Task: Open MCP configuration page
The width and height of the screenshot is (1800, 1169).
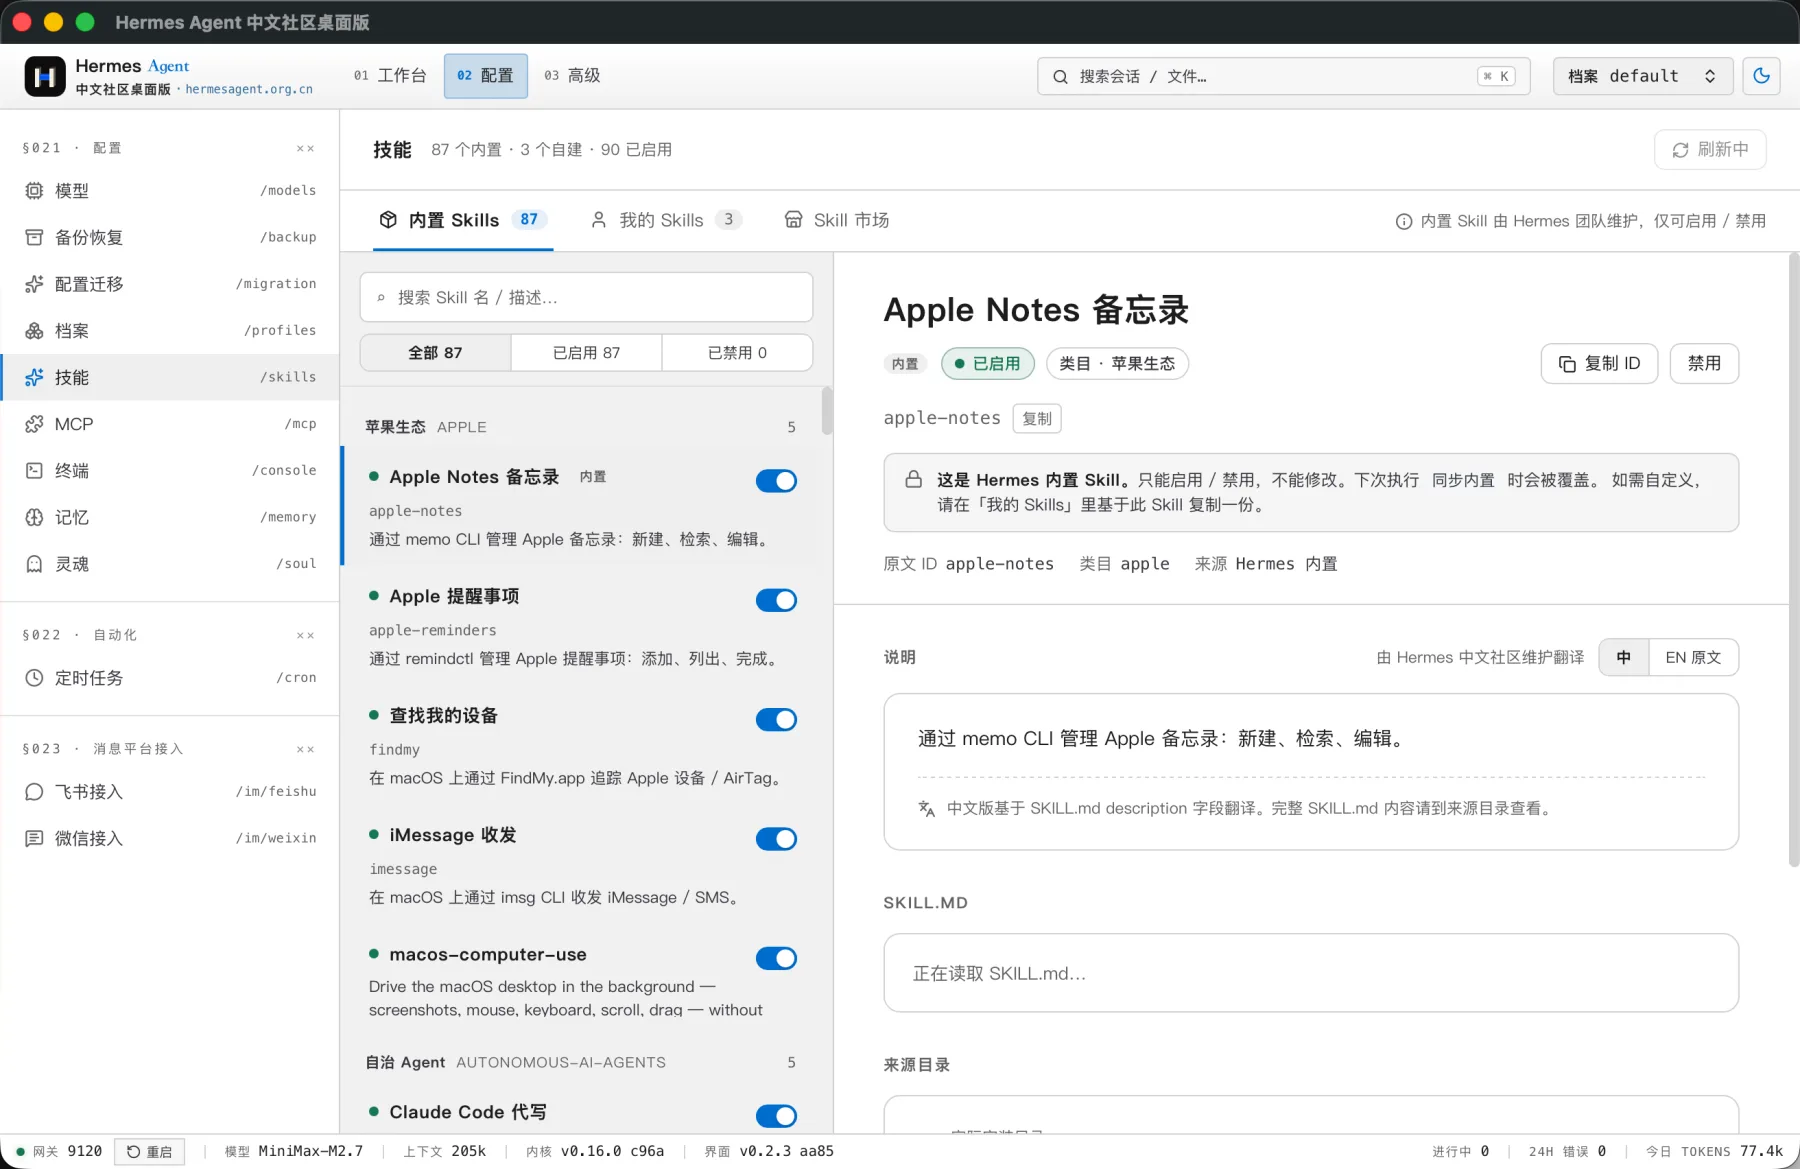Action: tap(170, 424)
